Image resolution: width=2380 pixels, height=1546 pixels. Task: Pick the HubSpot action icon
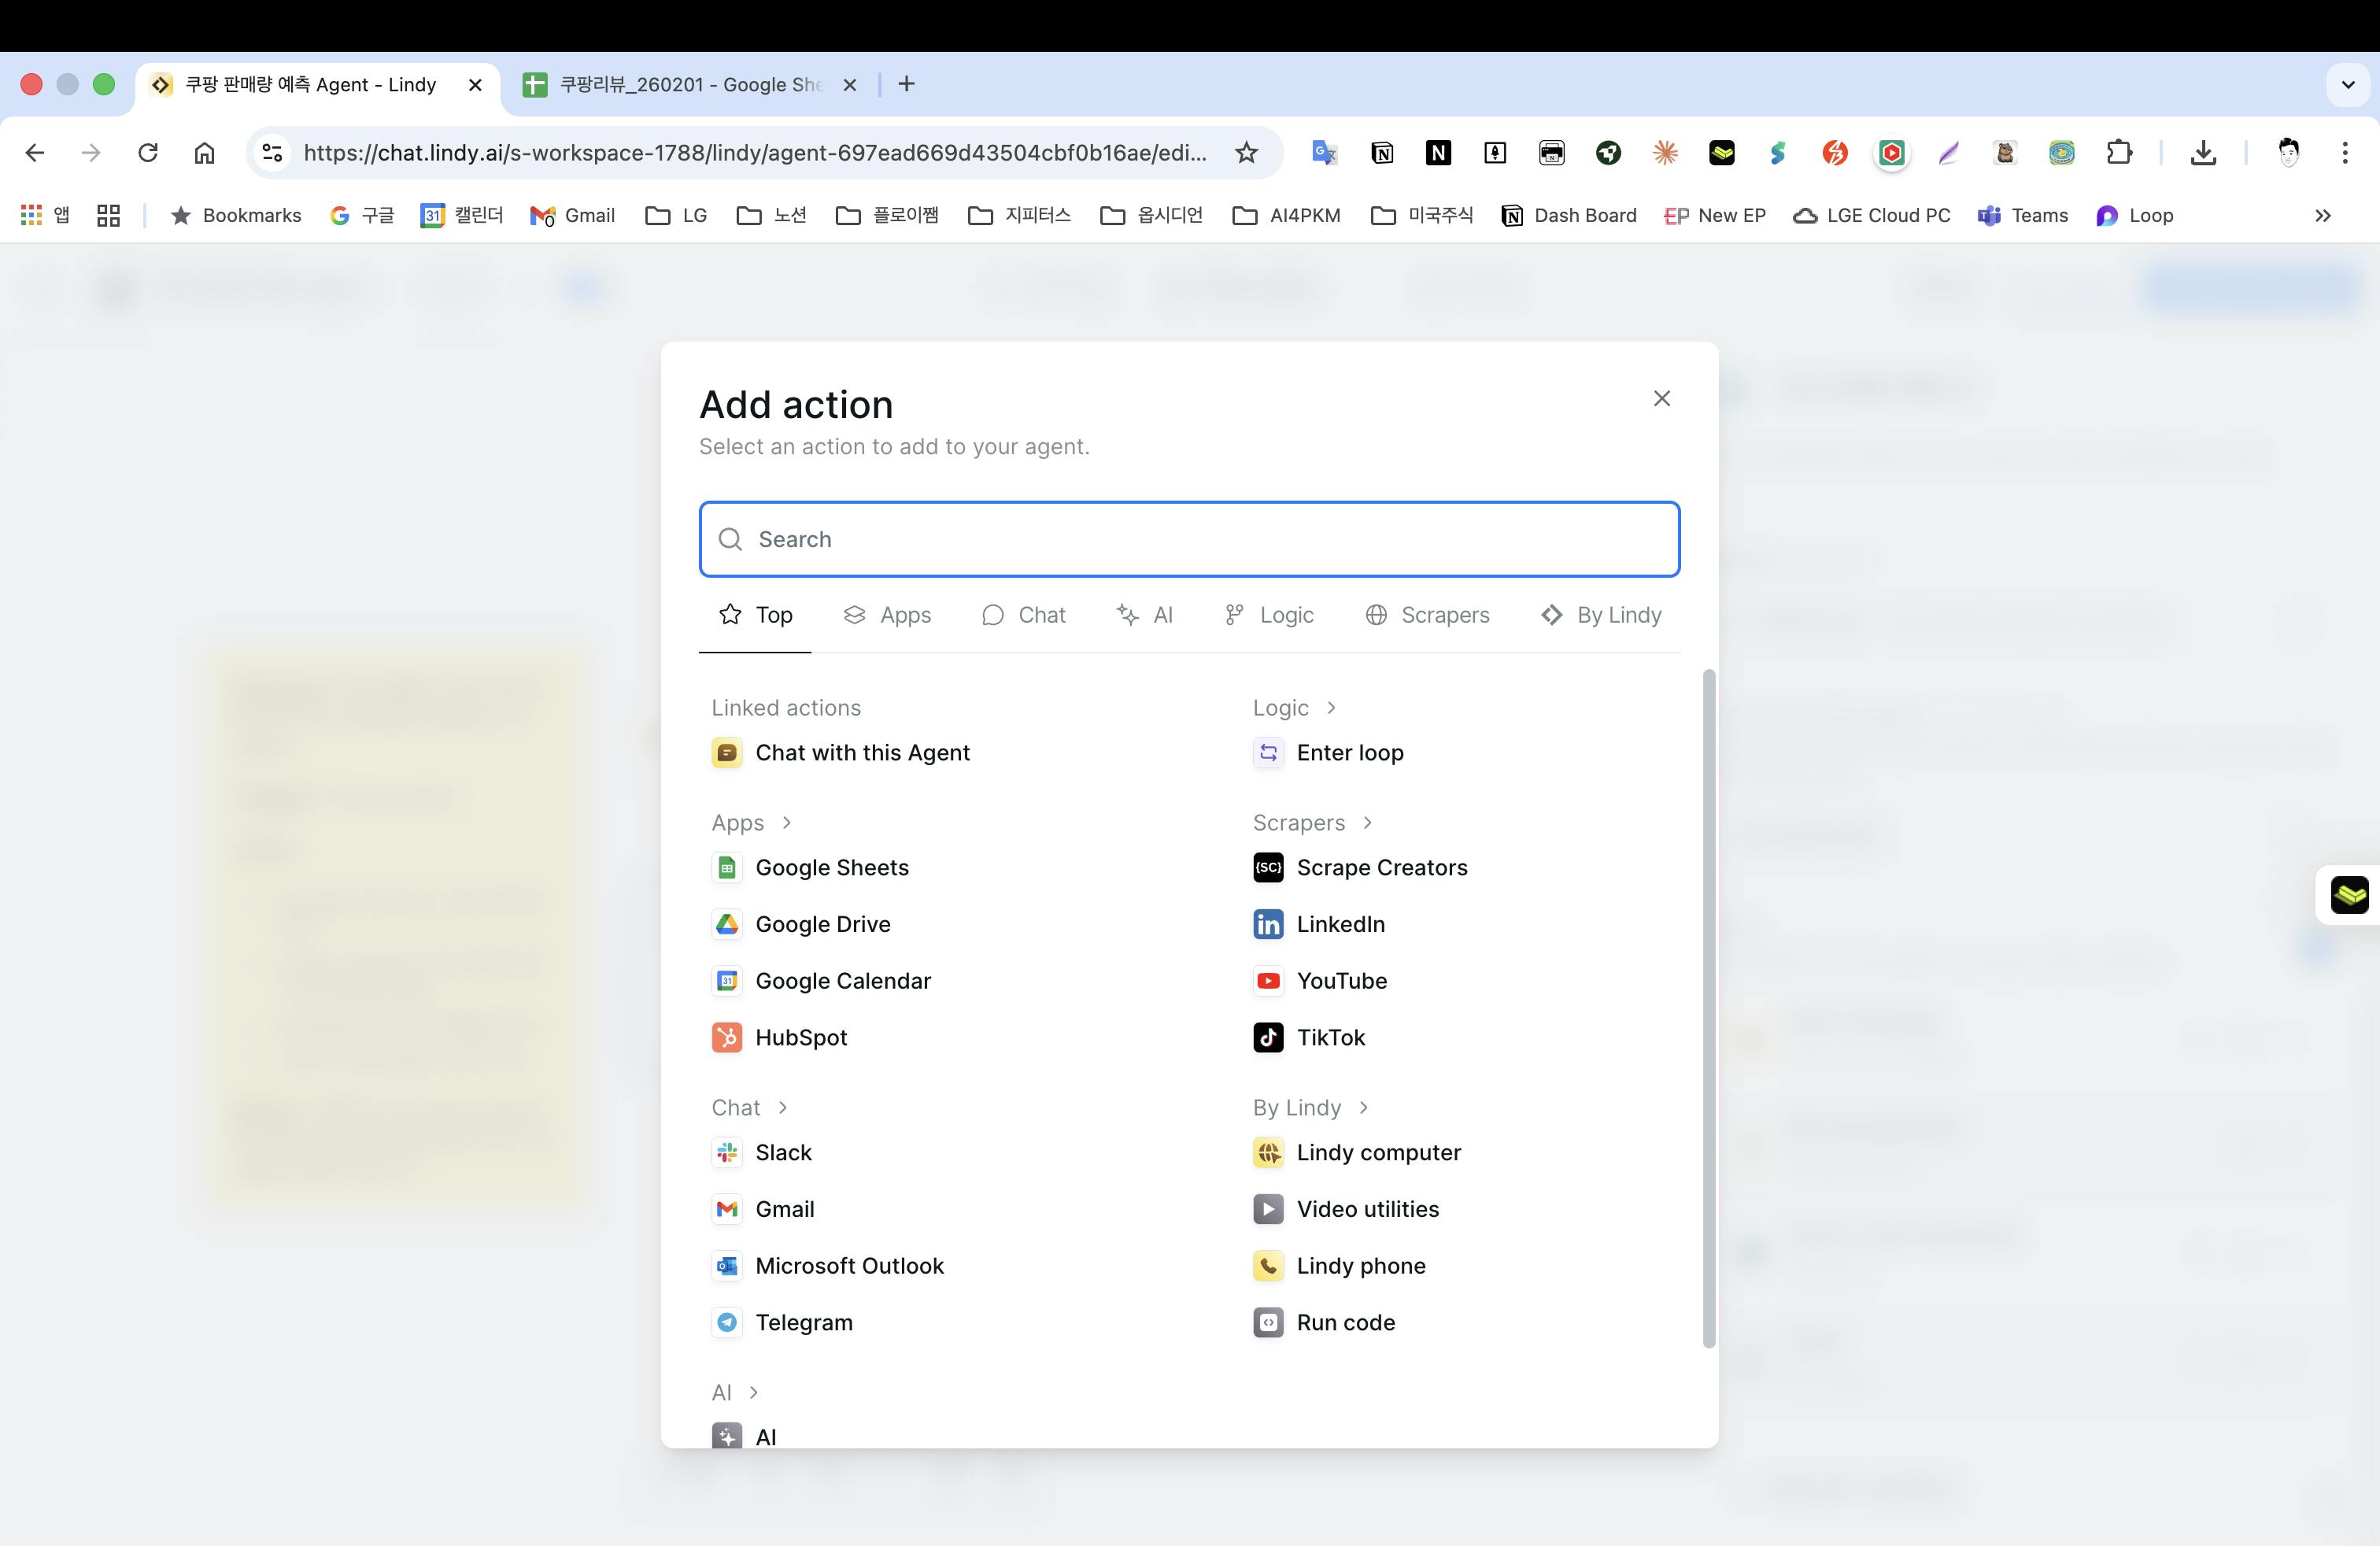[x=727, y=1038]
